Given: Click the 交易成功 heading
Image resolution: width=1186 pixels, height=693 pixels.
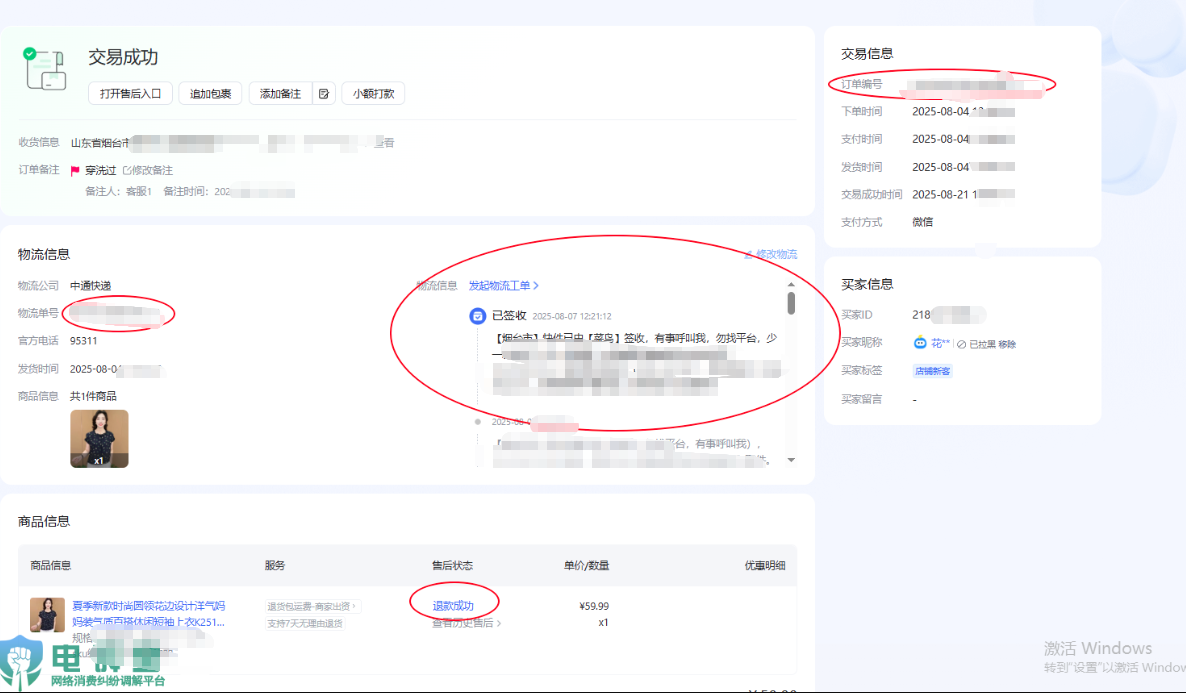Looking at the screenshot, I should click(123, 57).
